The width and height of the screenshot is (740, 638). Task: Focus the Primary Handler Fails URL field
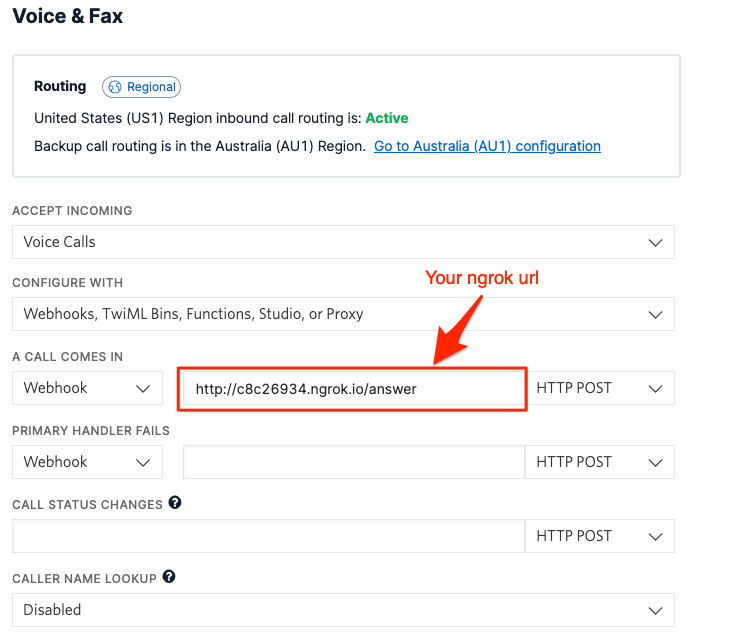pyautogui.click(x=354, y=462)
